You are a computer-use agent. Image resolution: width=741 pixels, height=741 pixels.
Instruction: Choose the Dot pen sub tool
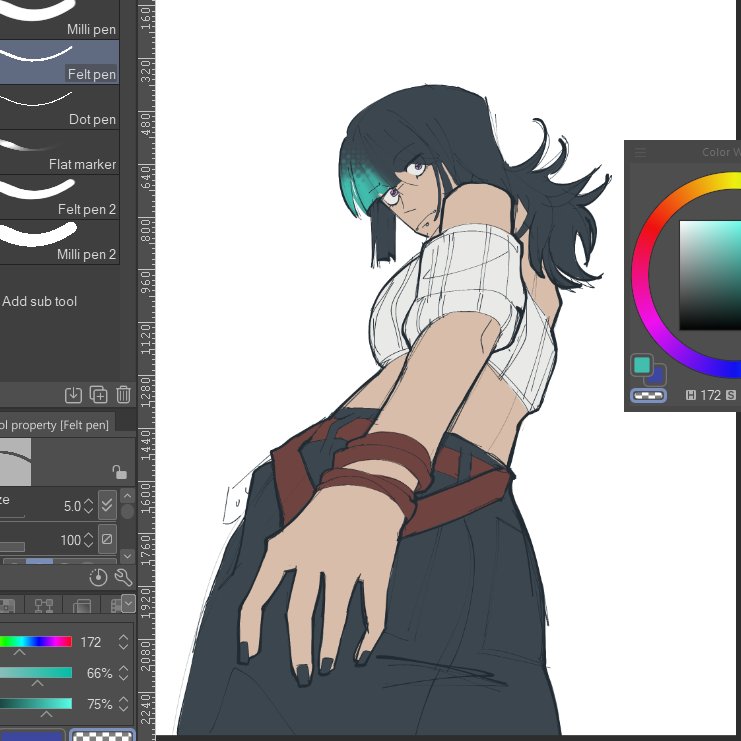point(59,107)
